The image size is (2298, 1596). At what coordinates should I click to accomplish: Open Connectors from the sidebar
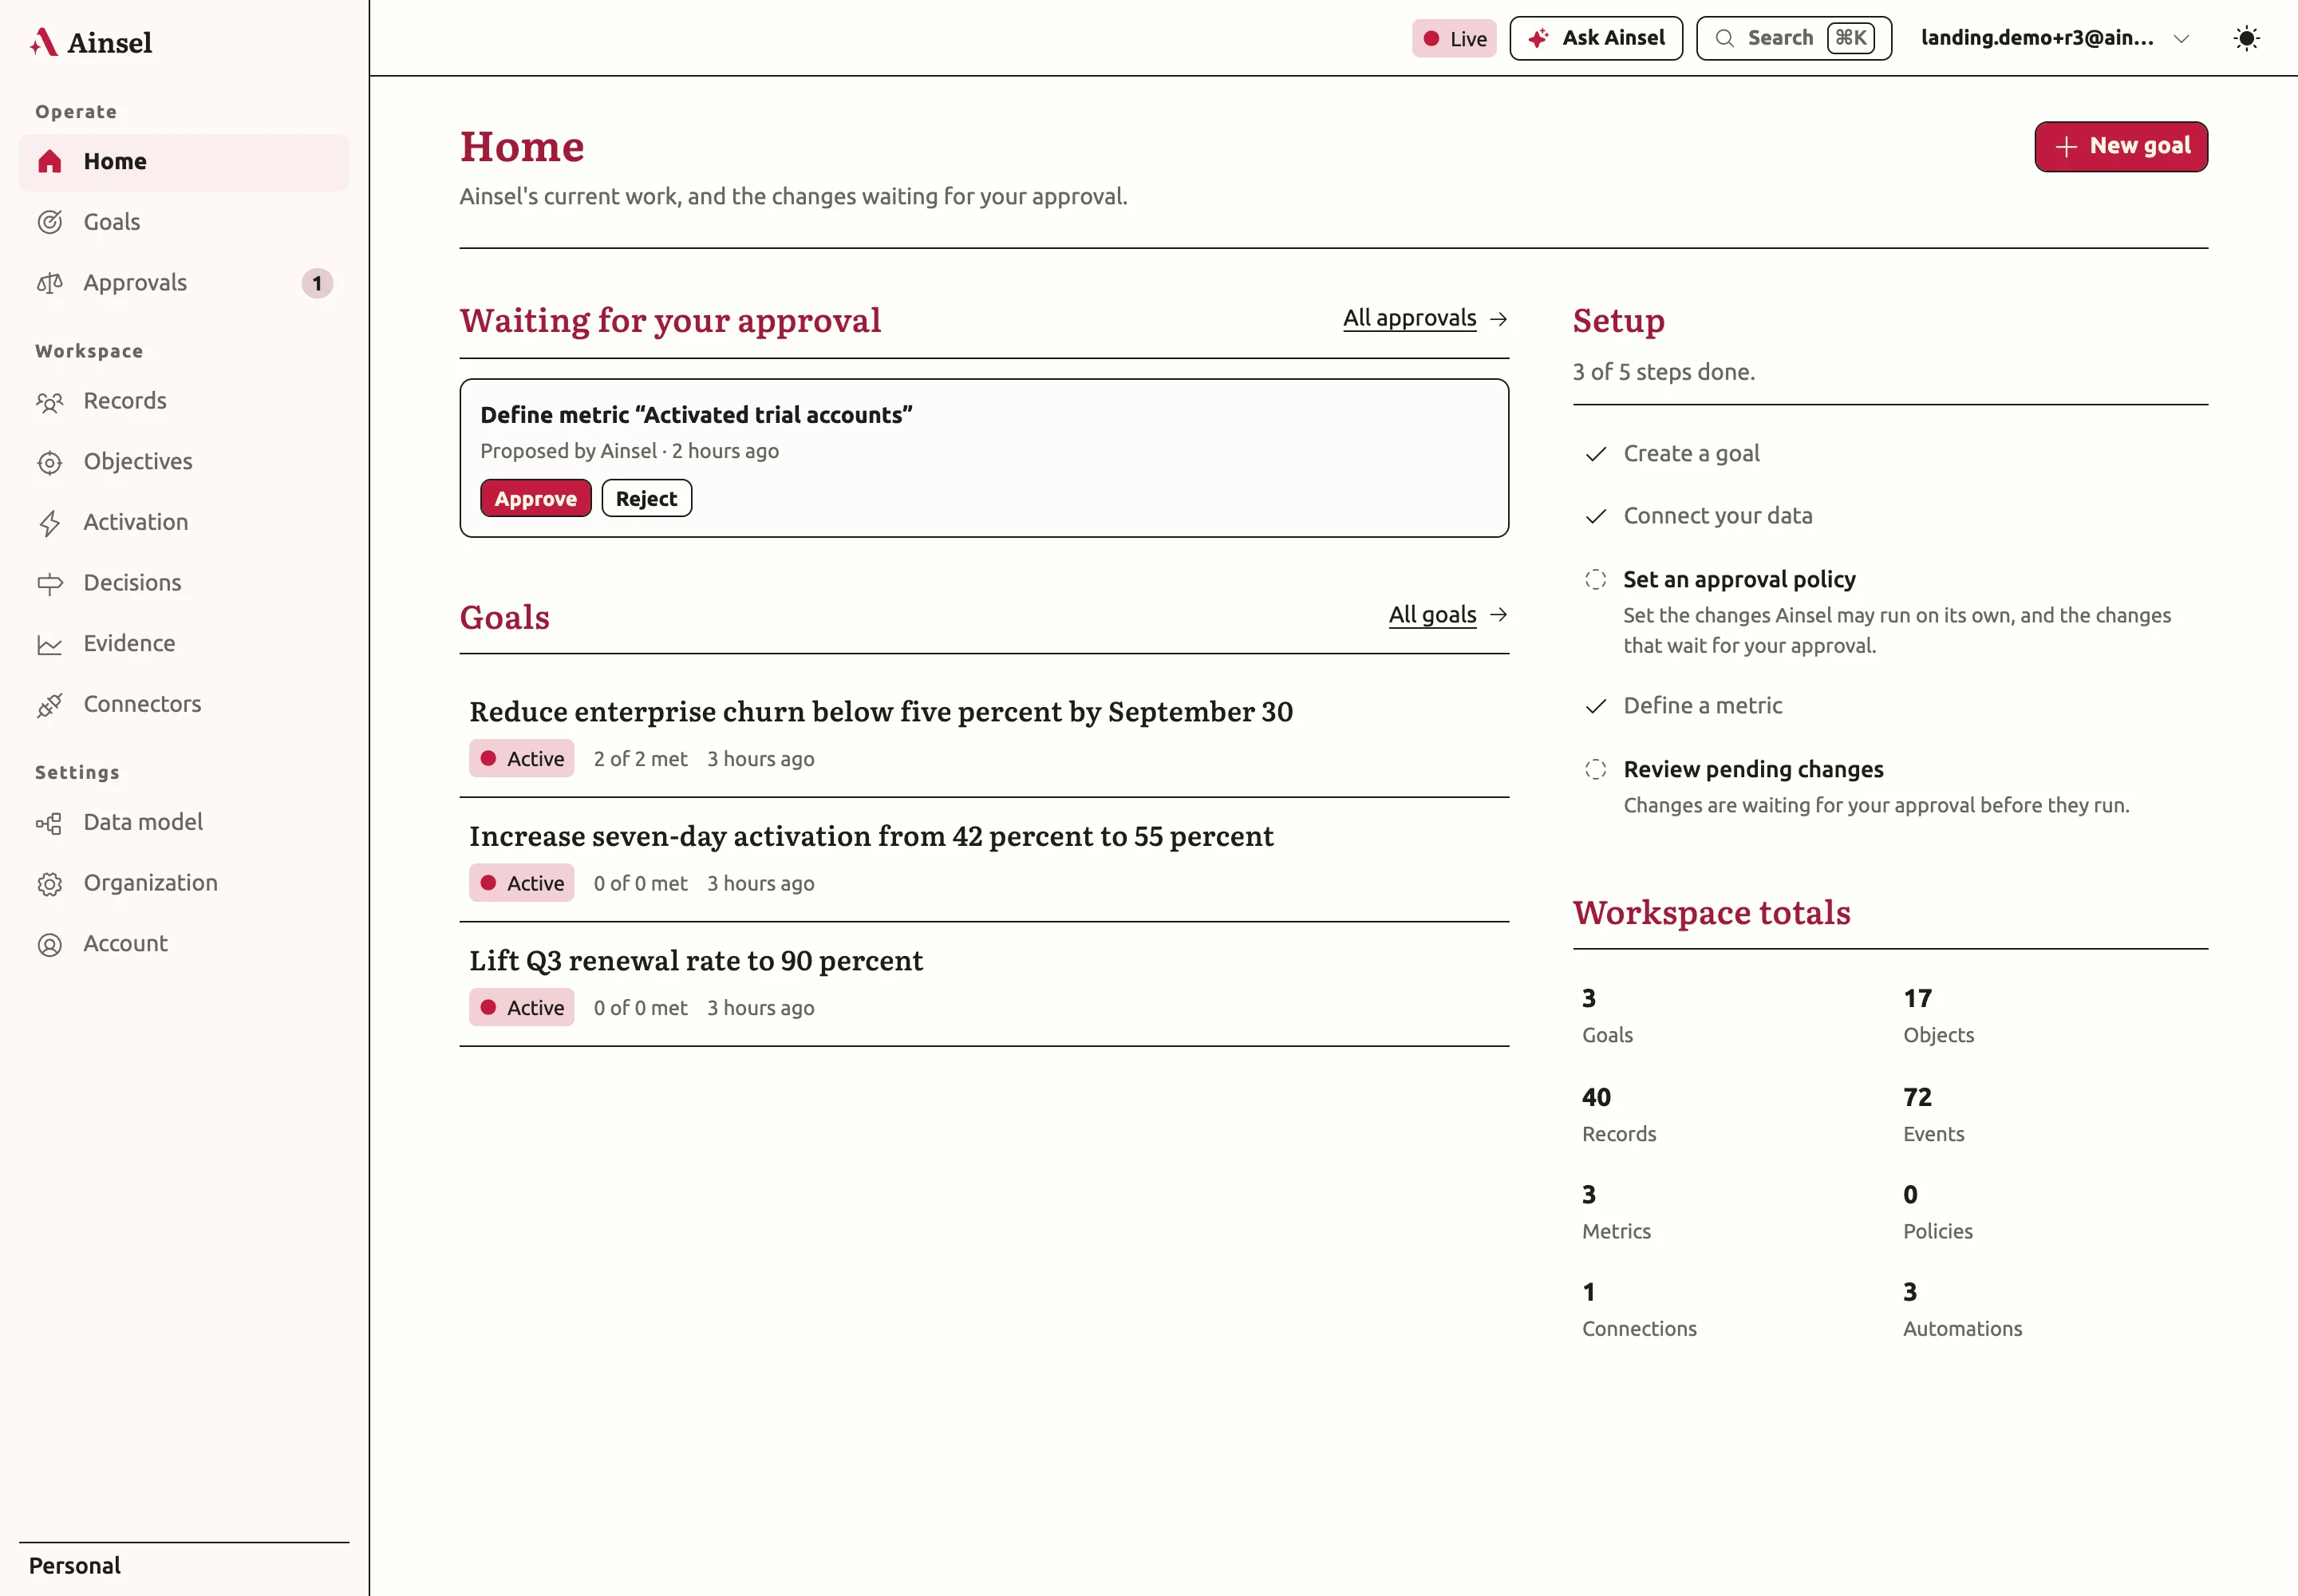(184, 704)
